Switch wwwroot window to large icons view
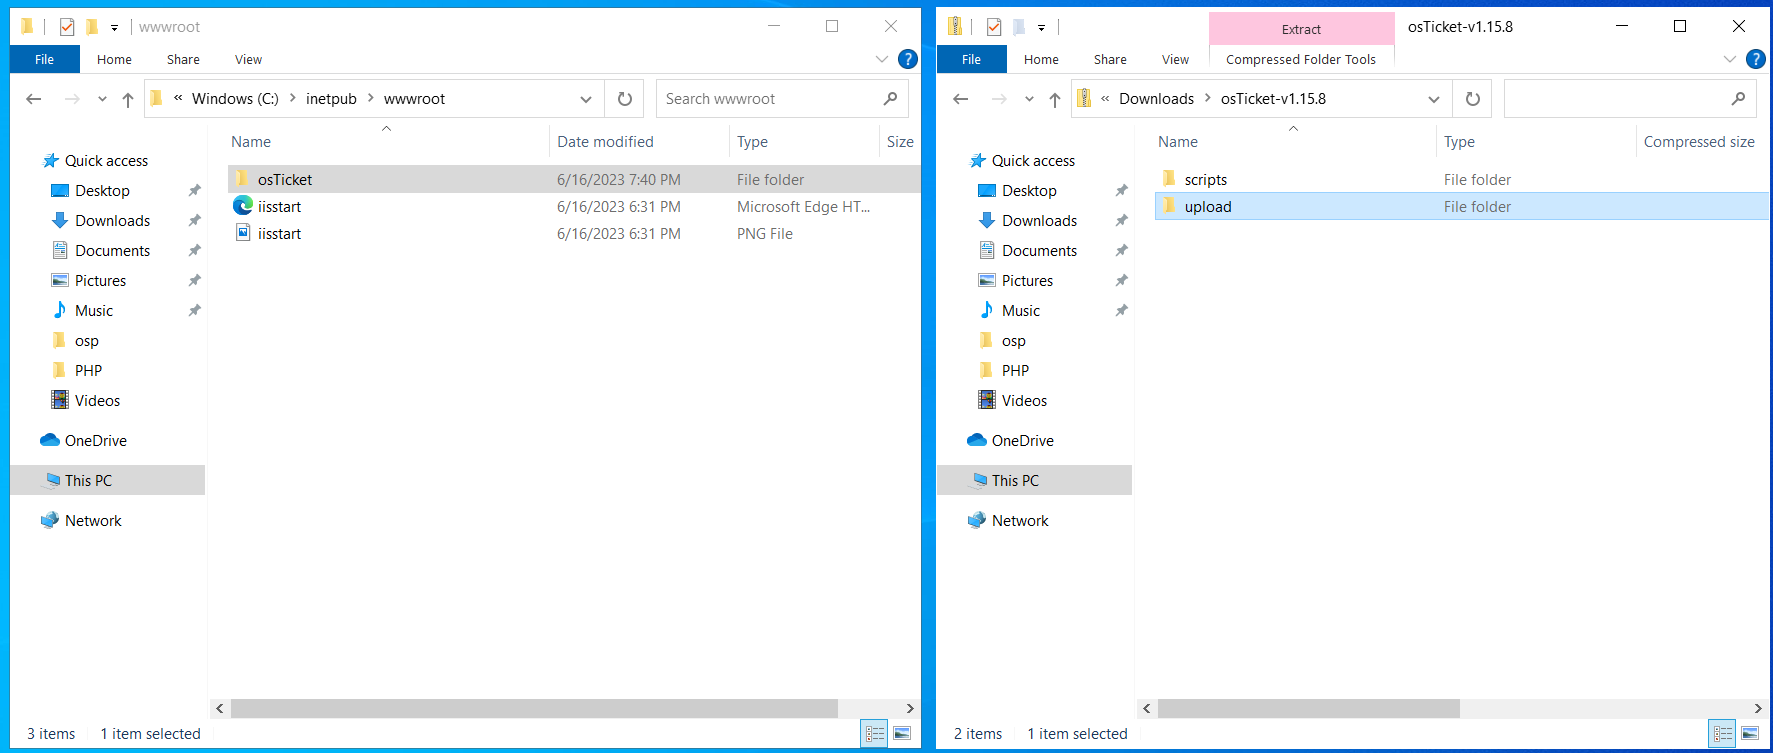The height and width of the screenshot is (753, 1773). click(x=902, y=733)
